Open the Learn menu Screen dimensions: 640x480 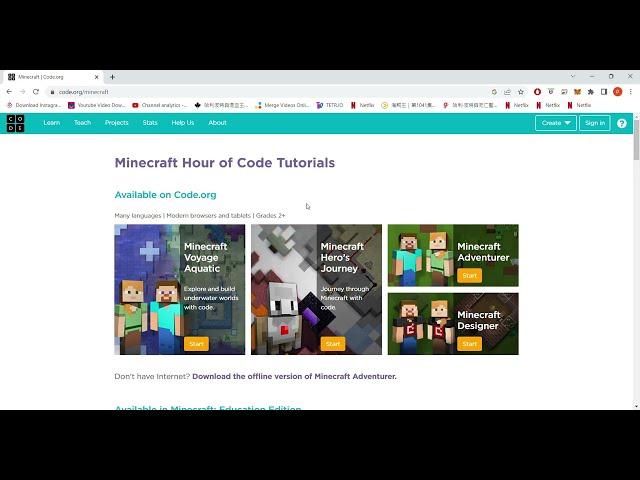pos(52,123)
